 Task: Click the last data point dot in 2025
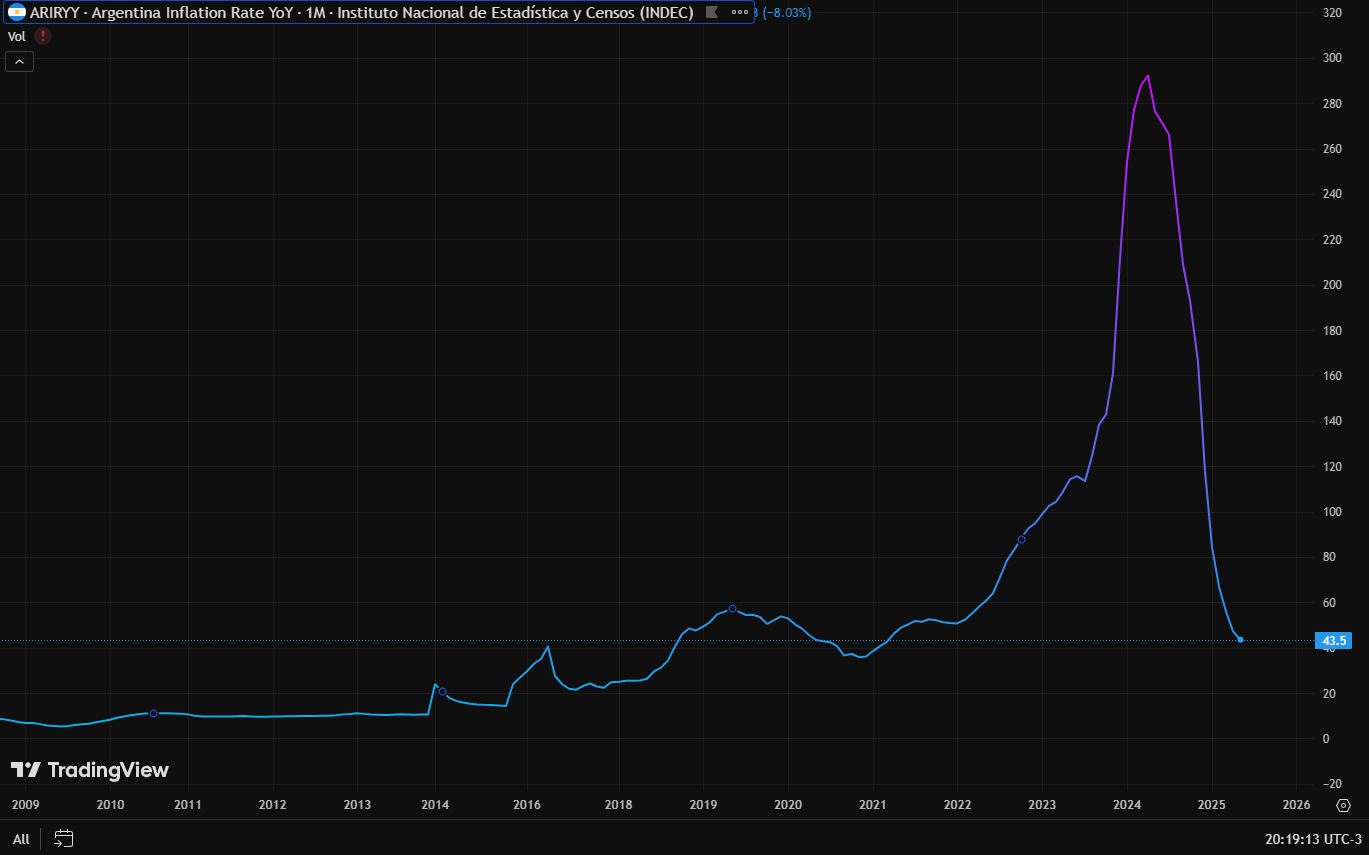1240,640
